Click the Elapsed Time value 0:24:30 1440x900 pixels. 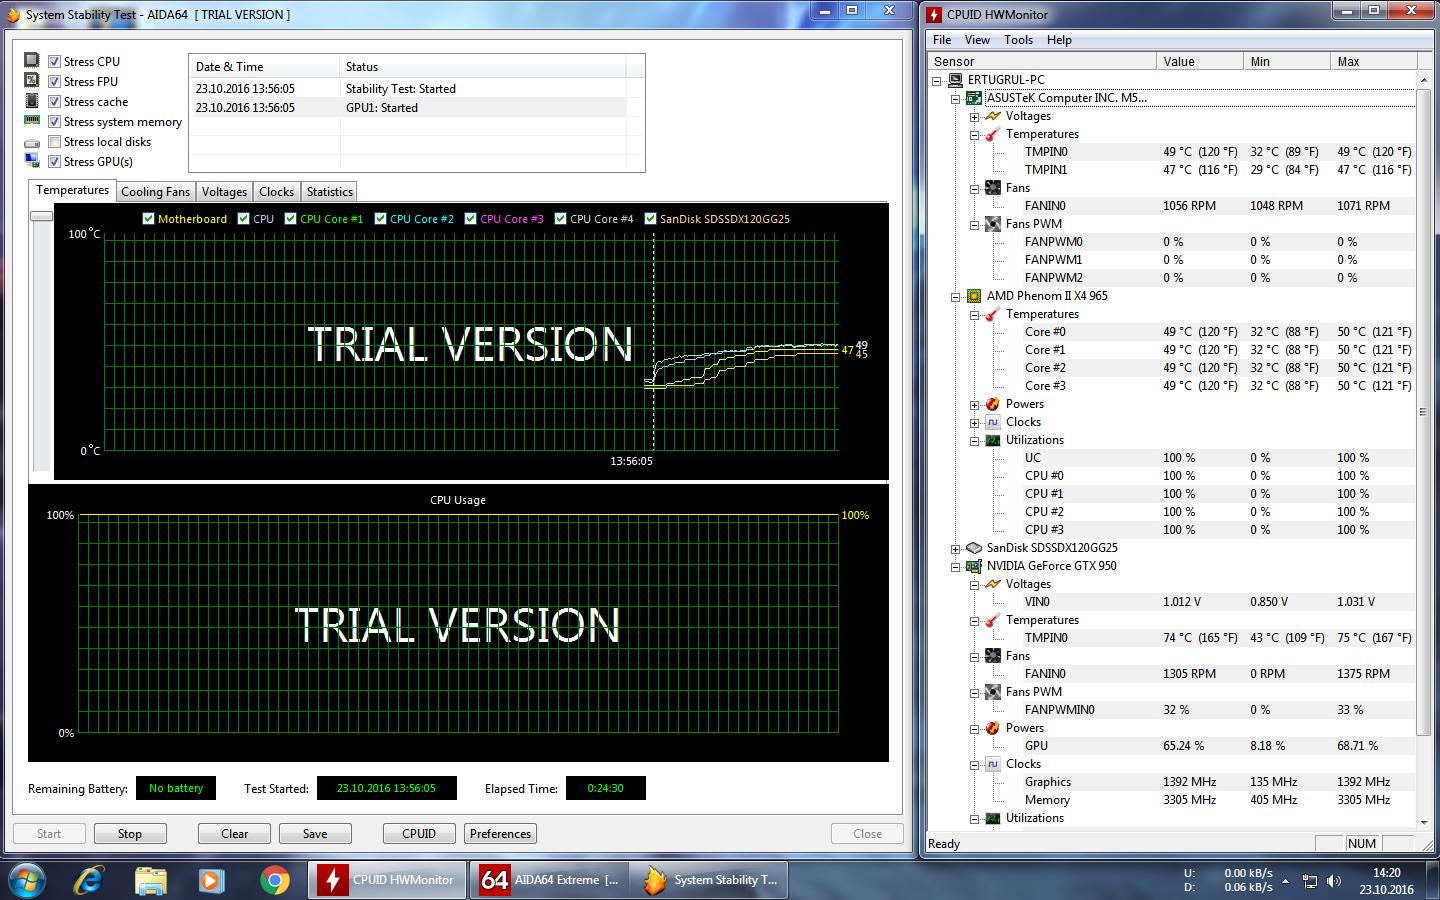point(605,788)
